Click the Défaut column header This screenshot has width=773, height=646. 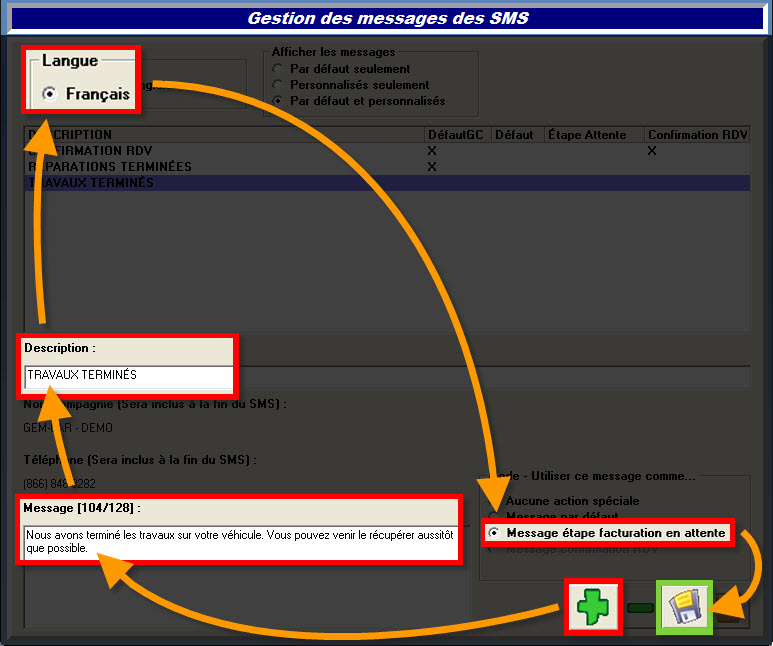pos(514,135)
